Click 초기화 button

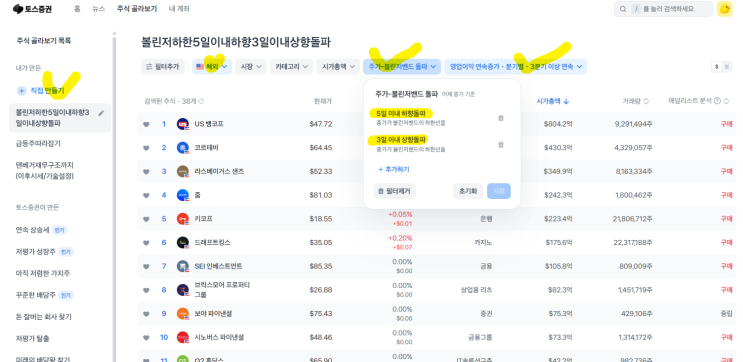coord(468,191)
